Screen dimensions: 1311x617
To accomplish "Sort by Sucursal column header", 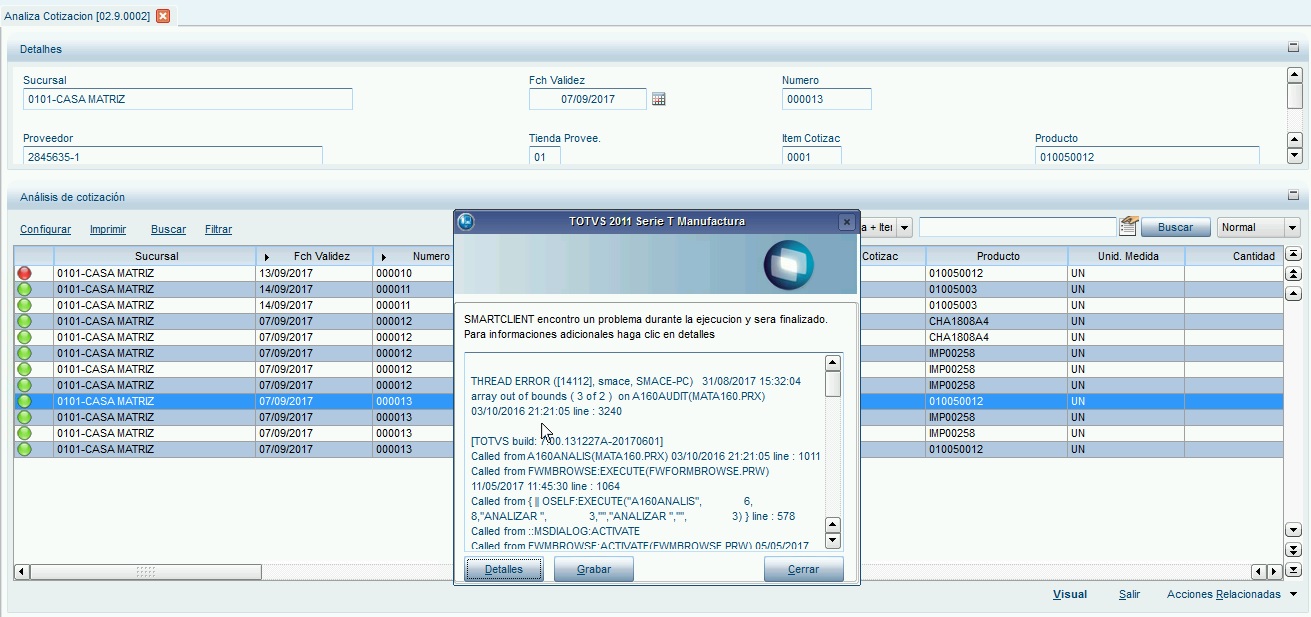I will click(156, 256).
